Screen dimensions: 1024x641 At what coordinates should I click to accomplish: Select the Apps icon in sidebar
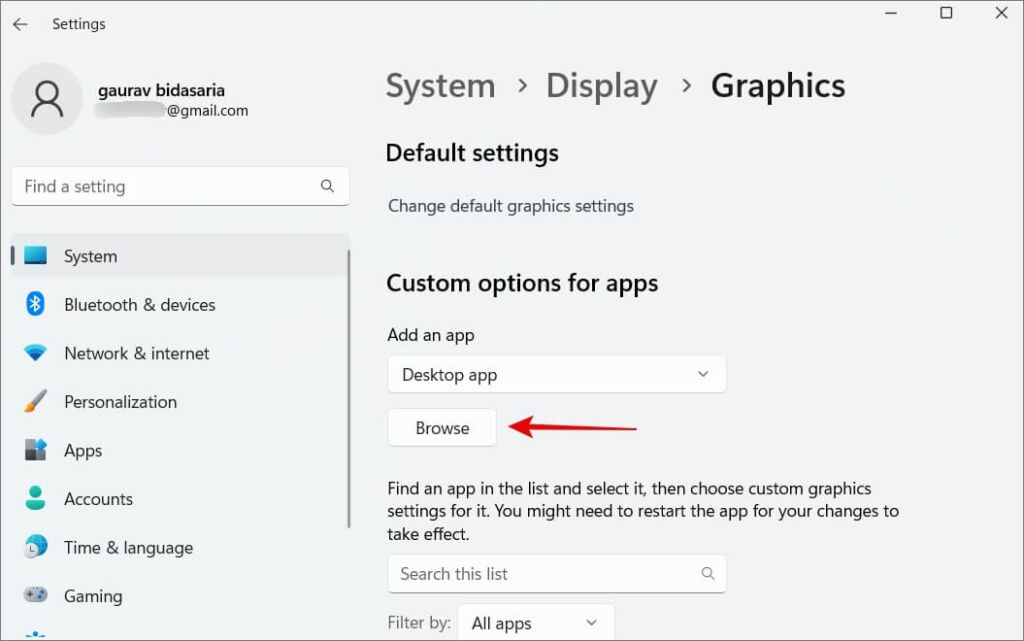pyautogui.click(x=34, y=450)
